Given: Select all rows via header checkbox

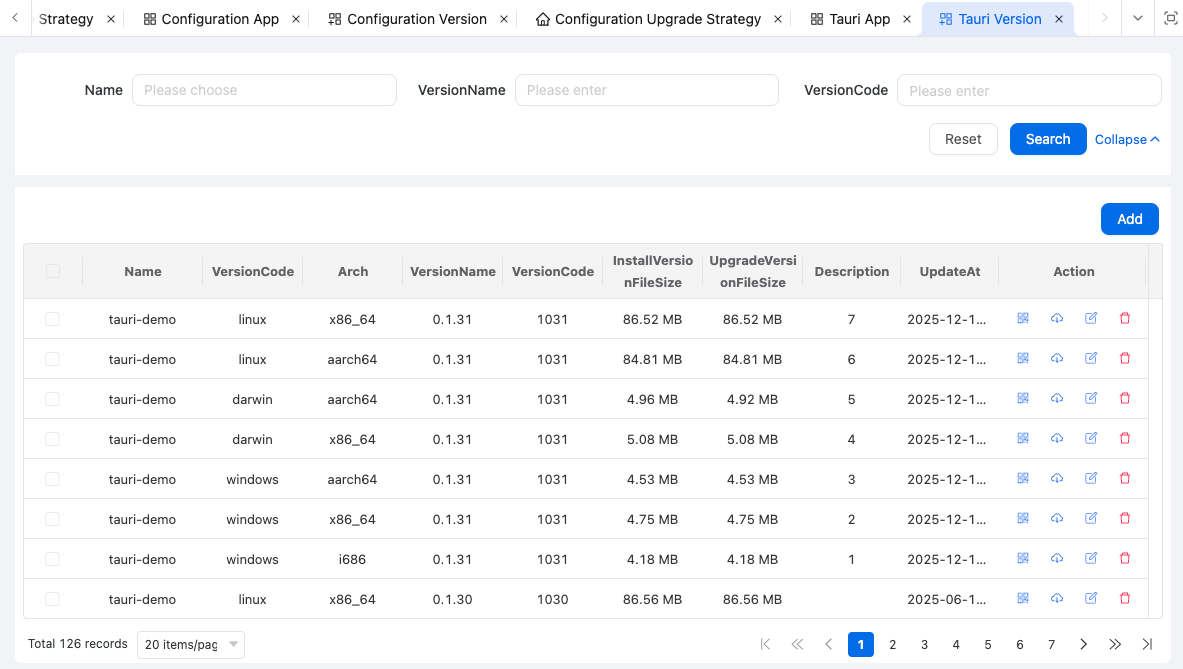Looking at the screenshot, I should tap(53, 271).
